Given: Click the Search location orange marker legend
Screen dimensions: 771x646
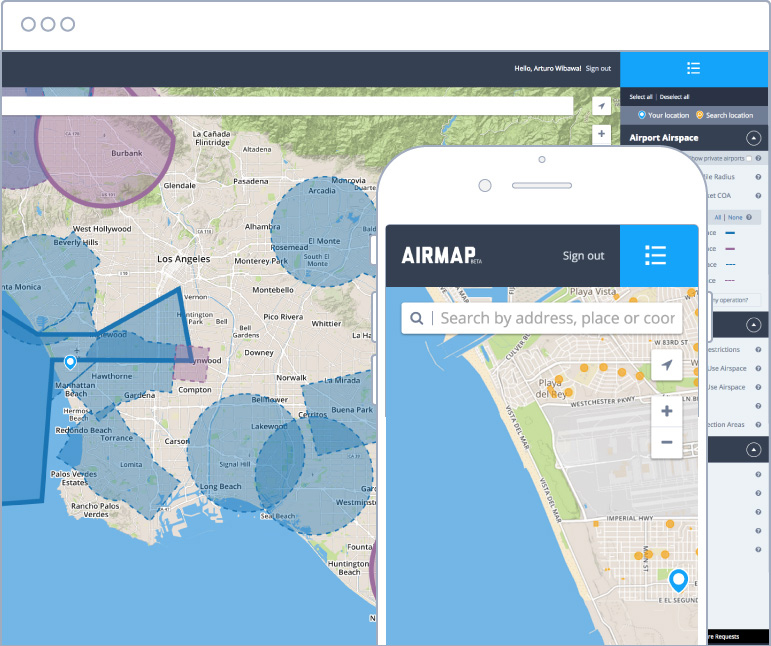Looking at the screenshot, I should click(724, 115).
